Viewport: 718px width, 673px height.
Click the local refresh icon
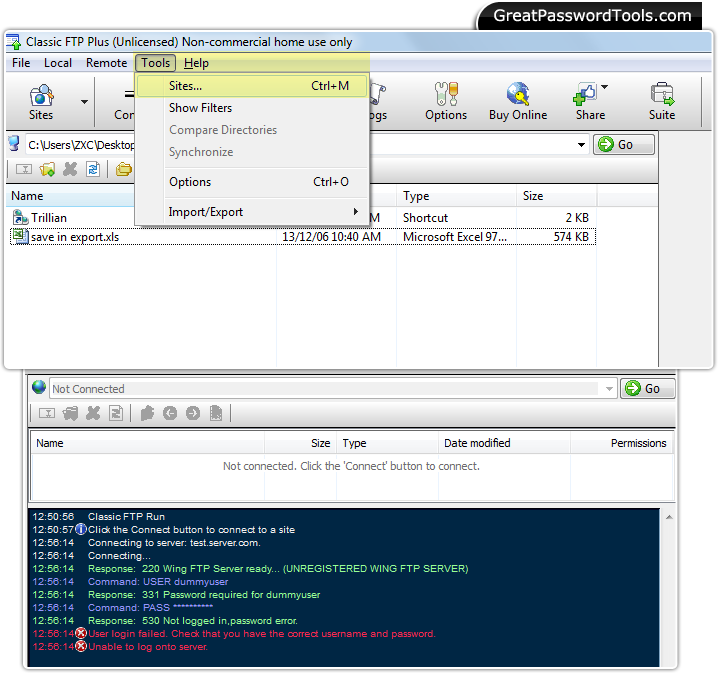click(x=93, y=169)
